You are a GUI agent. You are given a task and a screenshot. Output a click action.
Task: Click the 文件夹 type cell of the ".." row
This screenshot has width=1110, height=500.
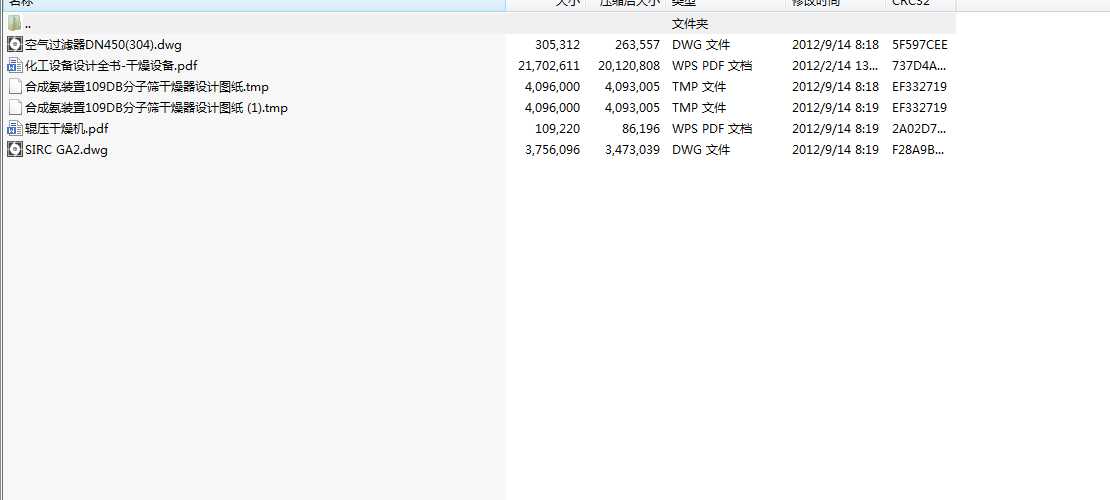(x=690, y=24)
